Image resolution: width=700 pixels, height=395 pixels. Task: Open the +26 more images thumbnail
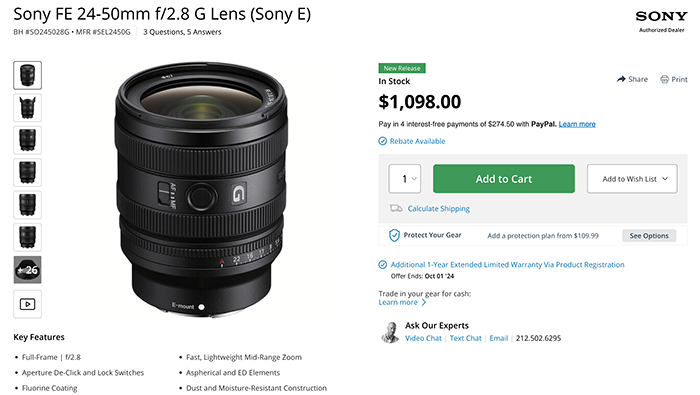pos(27,270)
